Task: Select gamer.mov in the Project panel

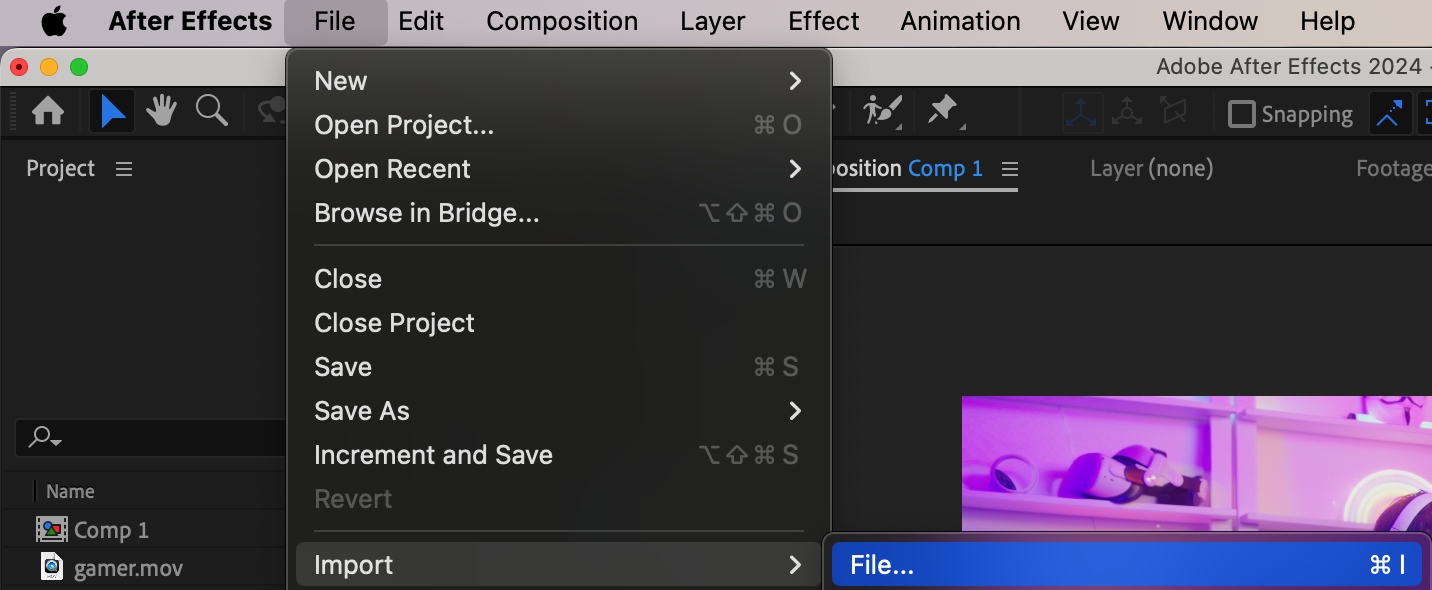Action: click(x=127, y=569)
